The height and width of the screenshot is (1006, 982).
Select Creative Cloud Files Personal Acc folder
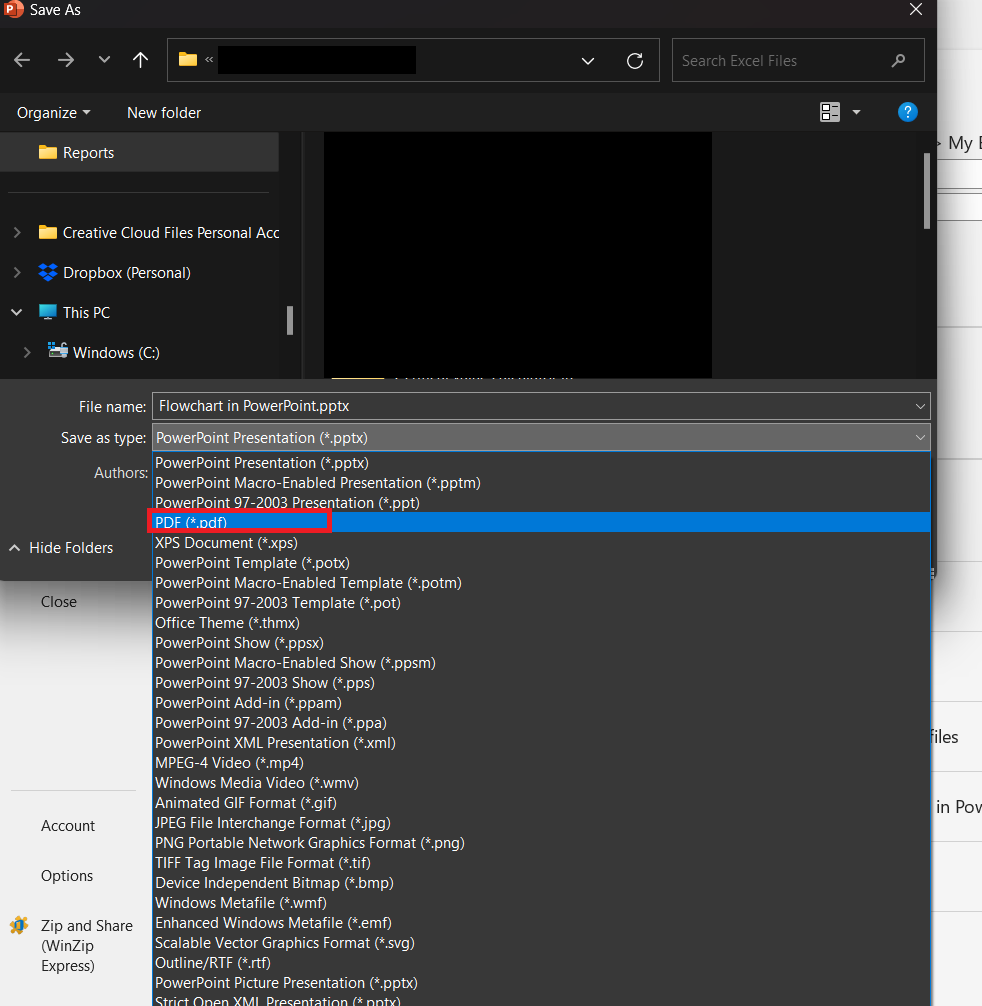(159, 233)
